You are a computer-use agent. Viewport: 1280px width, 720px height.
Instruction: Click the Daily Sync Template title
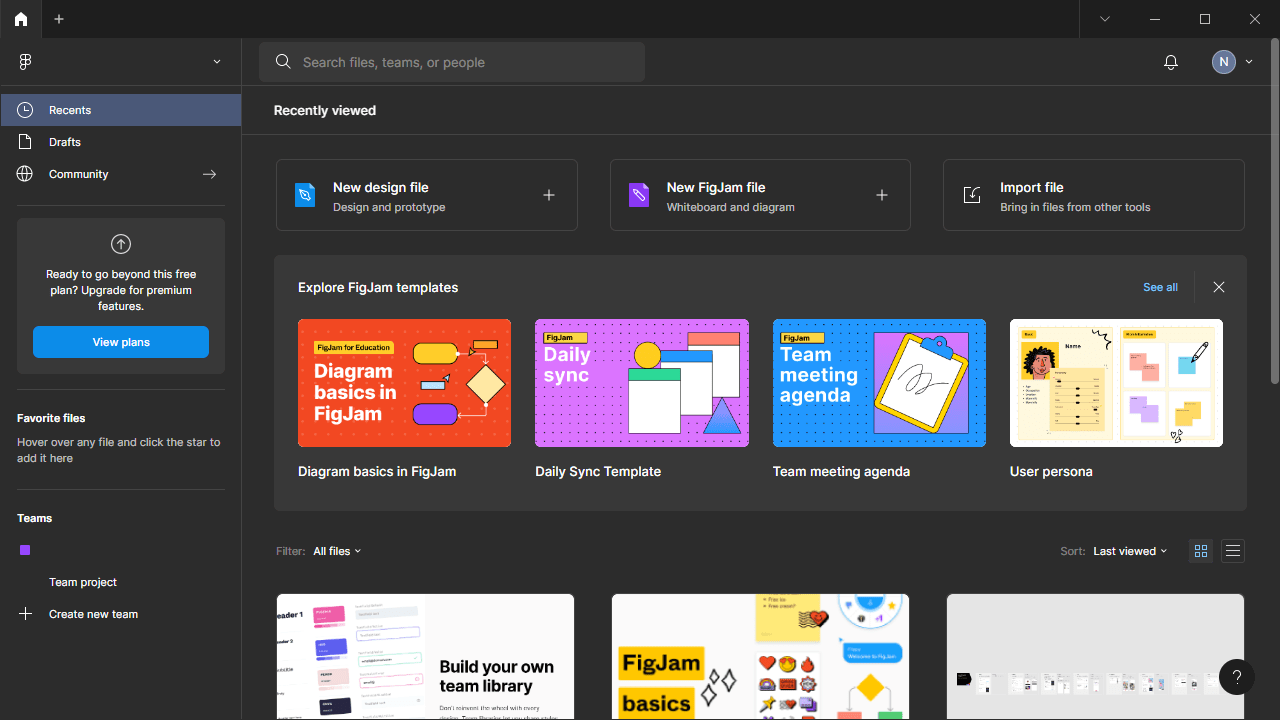coord(598,471)
